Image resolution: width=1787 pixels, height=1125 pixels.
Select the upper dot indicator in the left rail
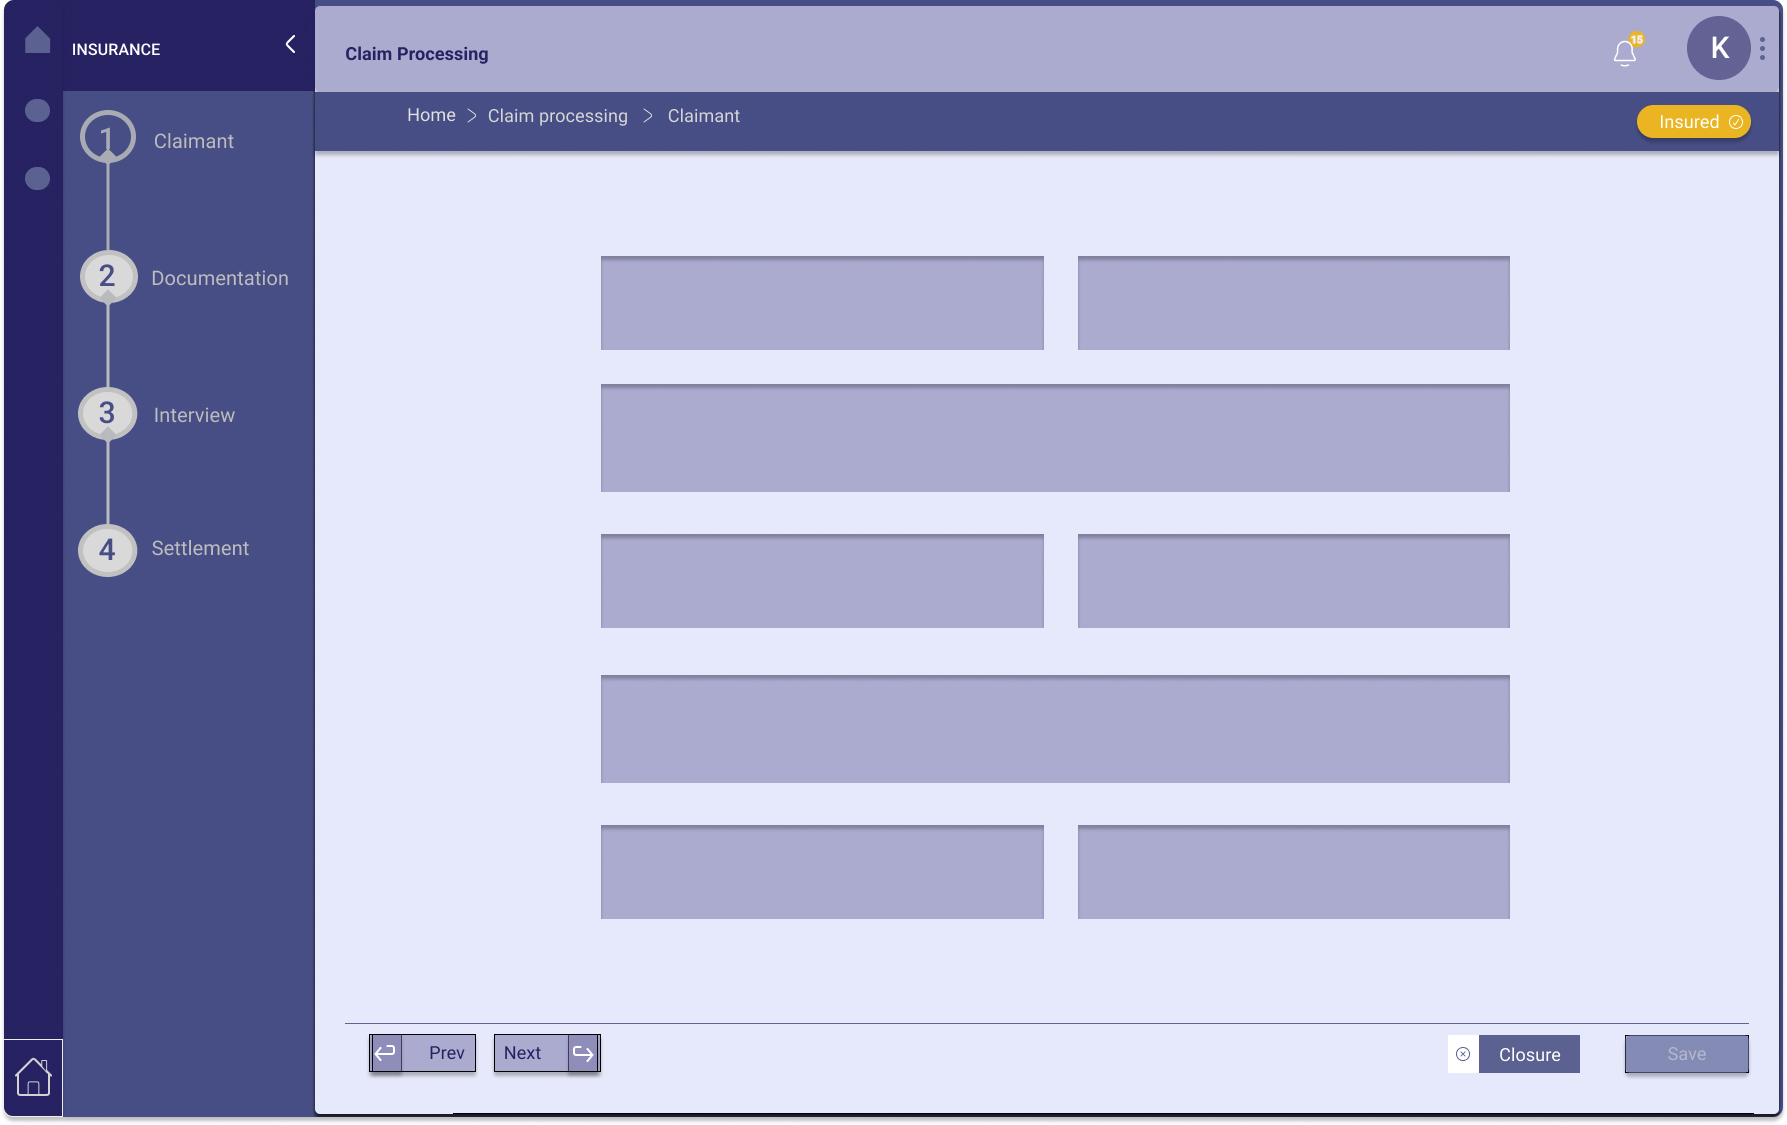click(x=37, y=111)
